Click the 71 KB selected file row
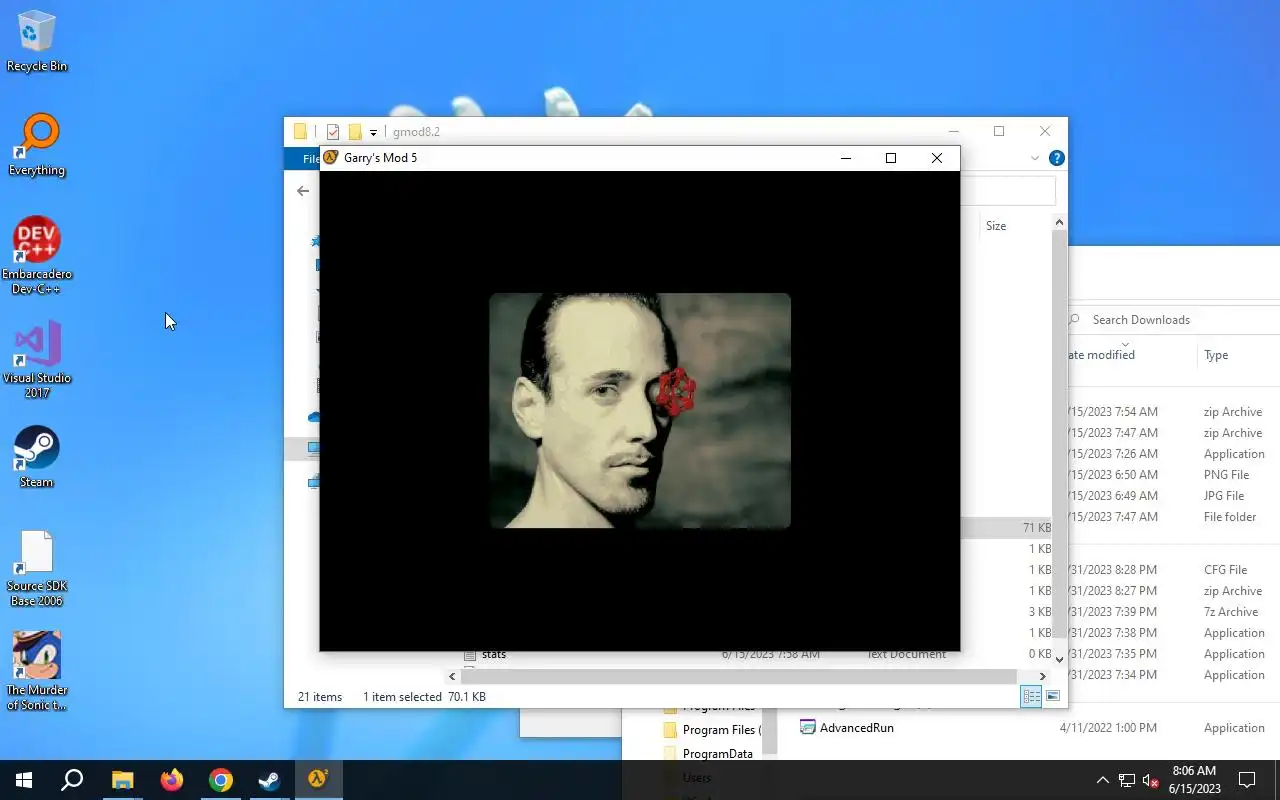 coord(1005,527)
